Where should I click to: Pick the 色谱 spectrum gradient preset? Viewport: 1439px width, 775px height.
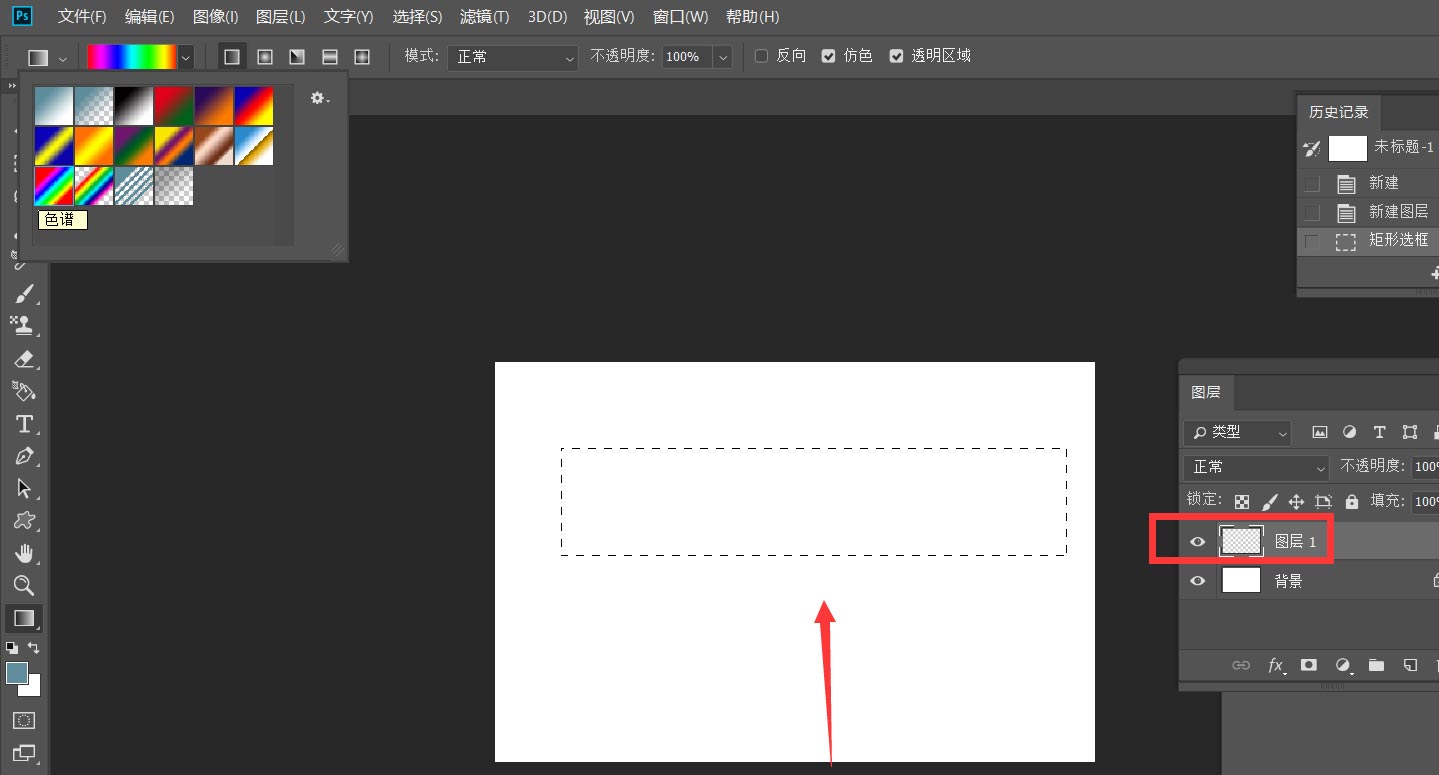click(54, 186)
